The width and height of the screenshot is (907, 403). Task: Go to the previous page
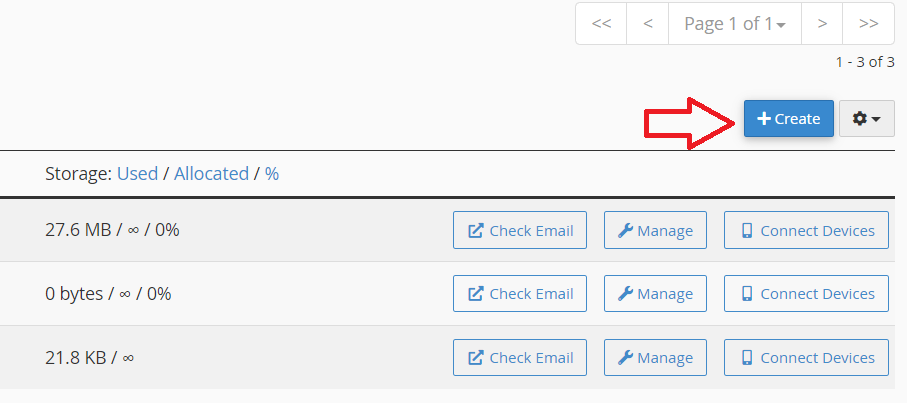[x=648, y=24]
